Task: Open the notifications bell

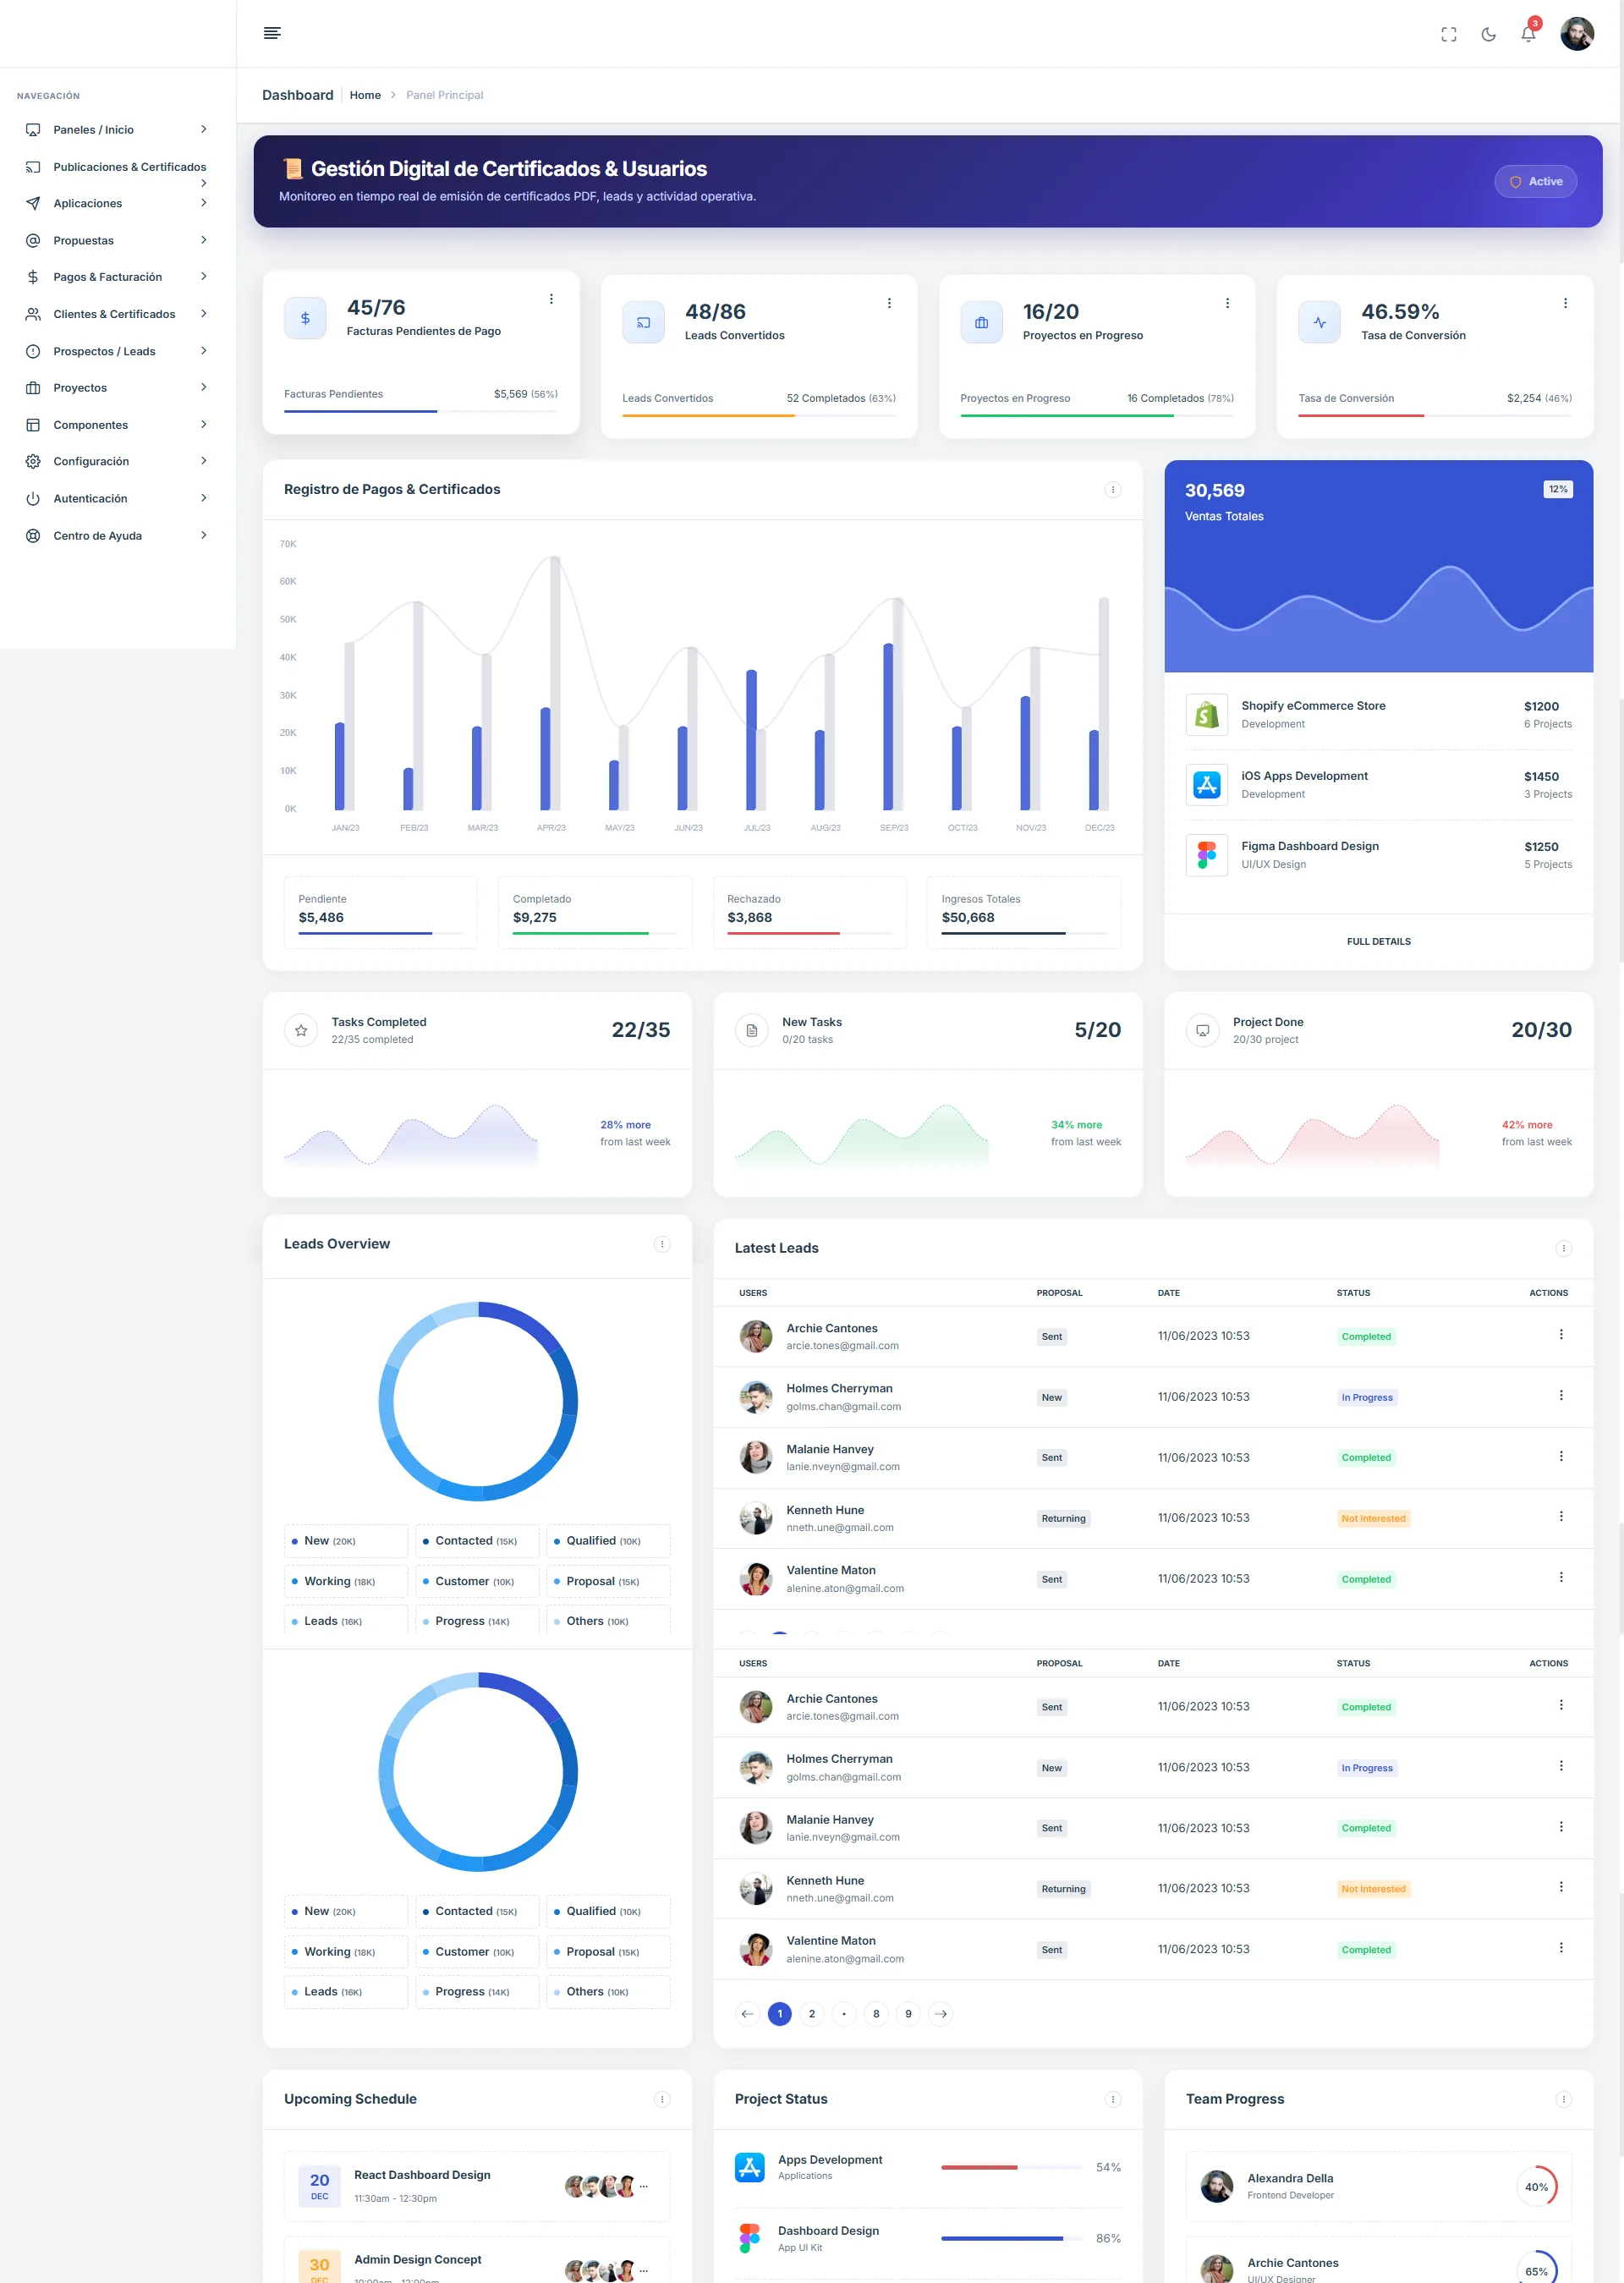Action: [x=1528, y=34]
